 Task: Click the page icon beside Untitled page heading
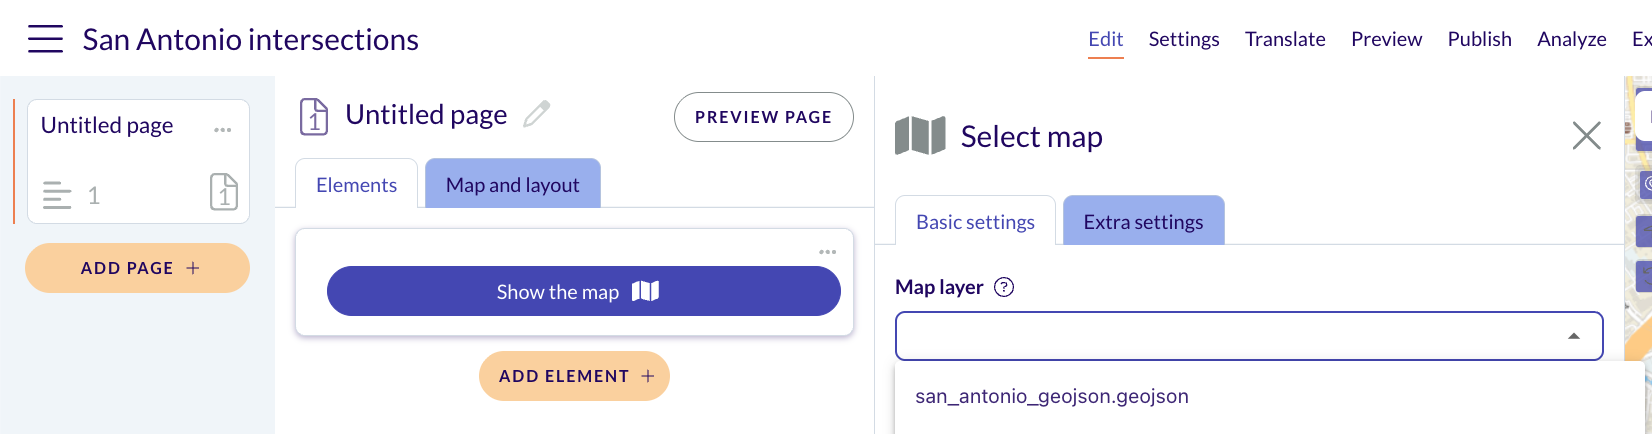314,116
